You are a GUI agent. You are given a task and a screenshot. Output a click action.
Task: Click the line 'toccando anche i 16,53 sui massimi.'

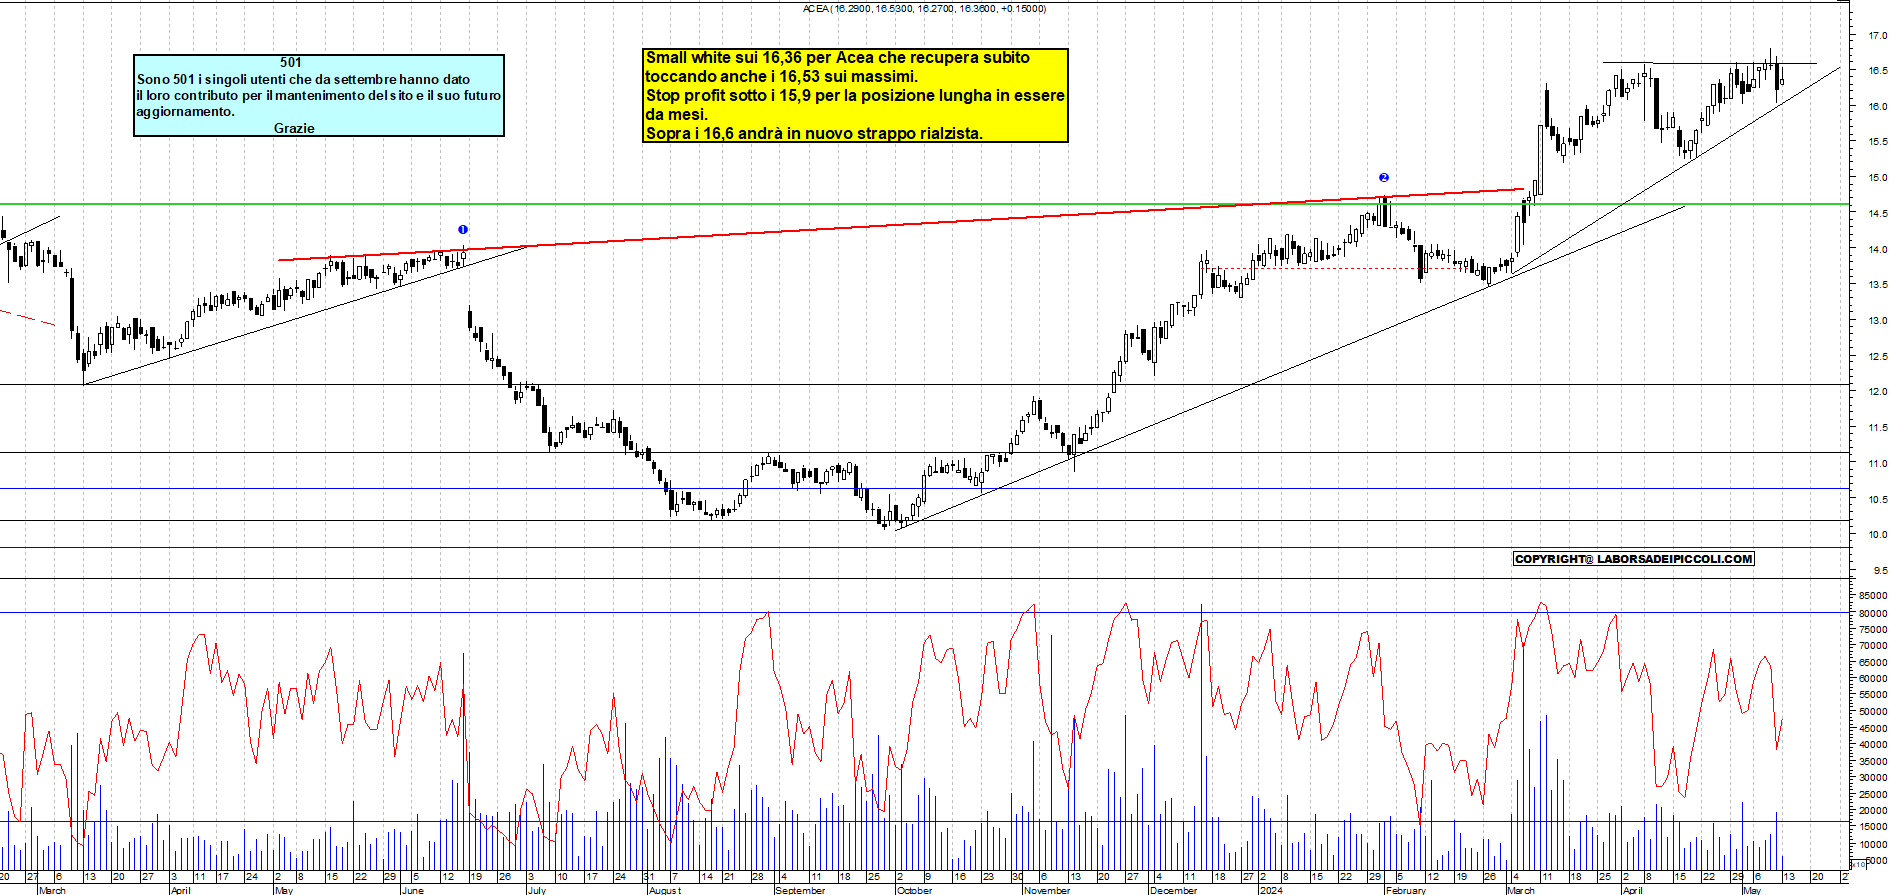click(x=781, y=76)
